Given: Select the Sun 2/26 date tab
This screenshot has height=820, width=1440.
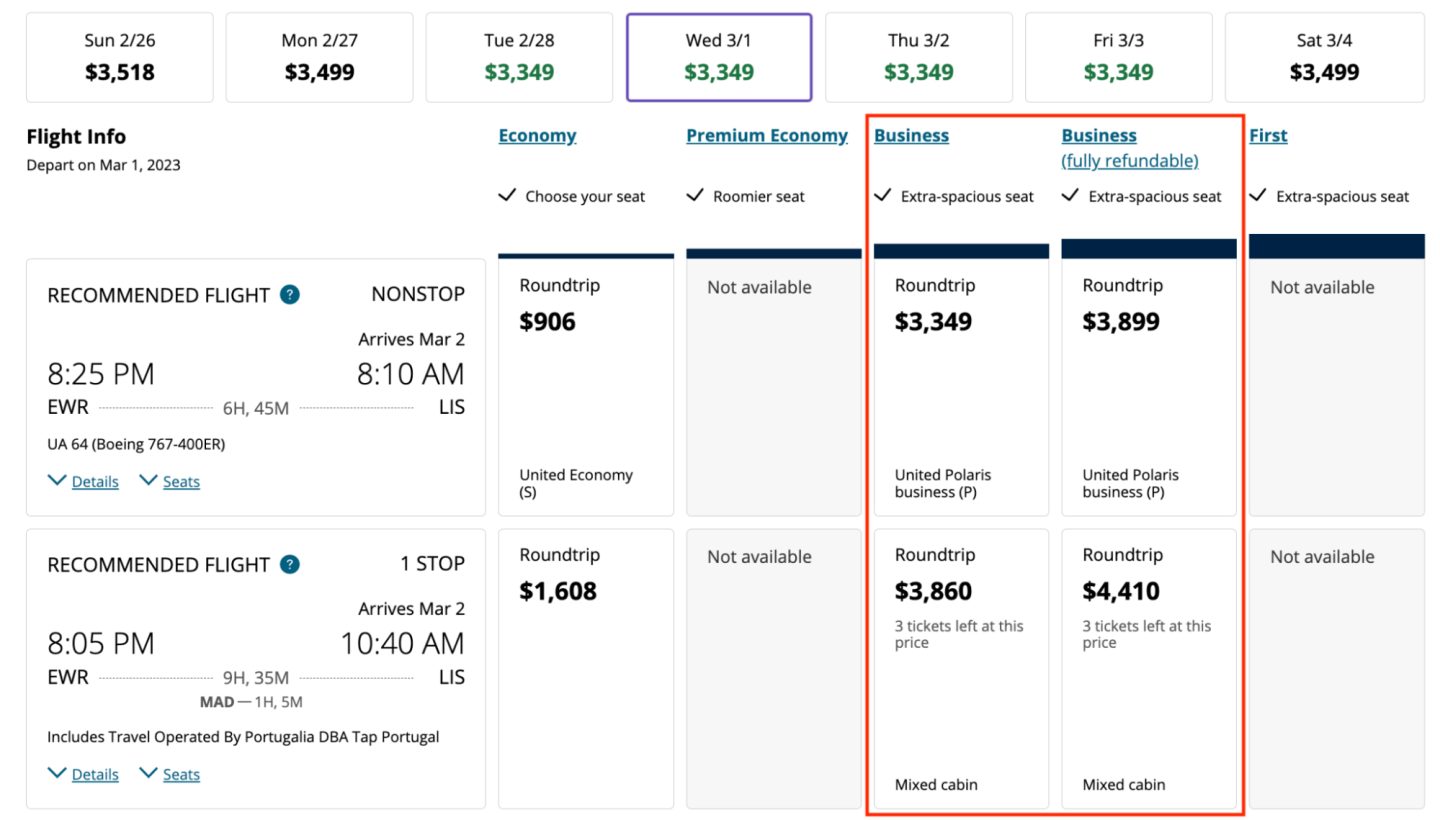Looking at the screenshot, I should coord(119,58).
